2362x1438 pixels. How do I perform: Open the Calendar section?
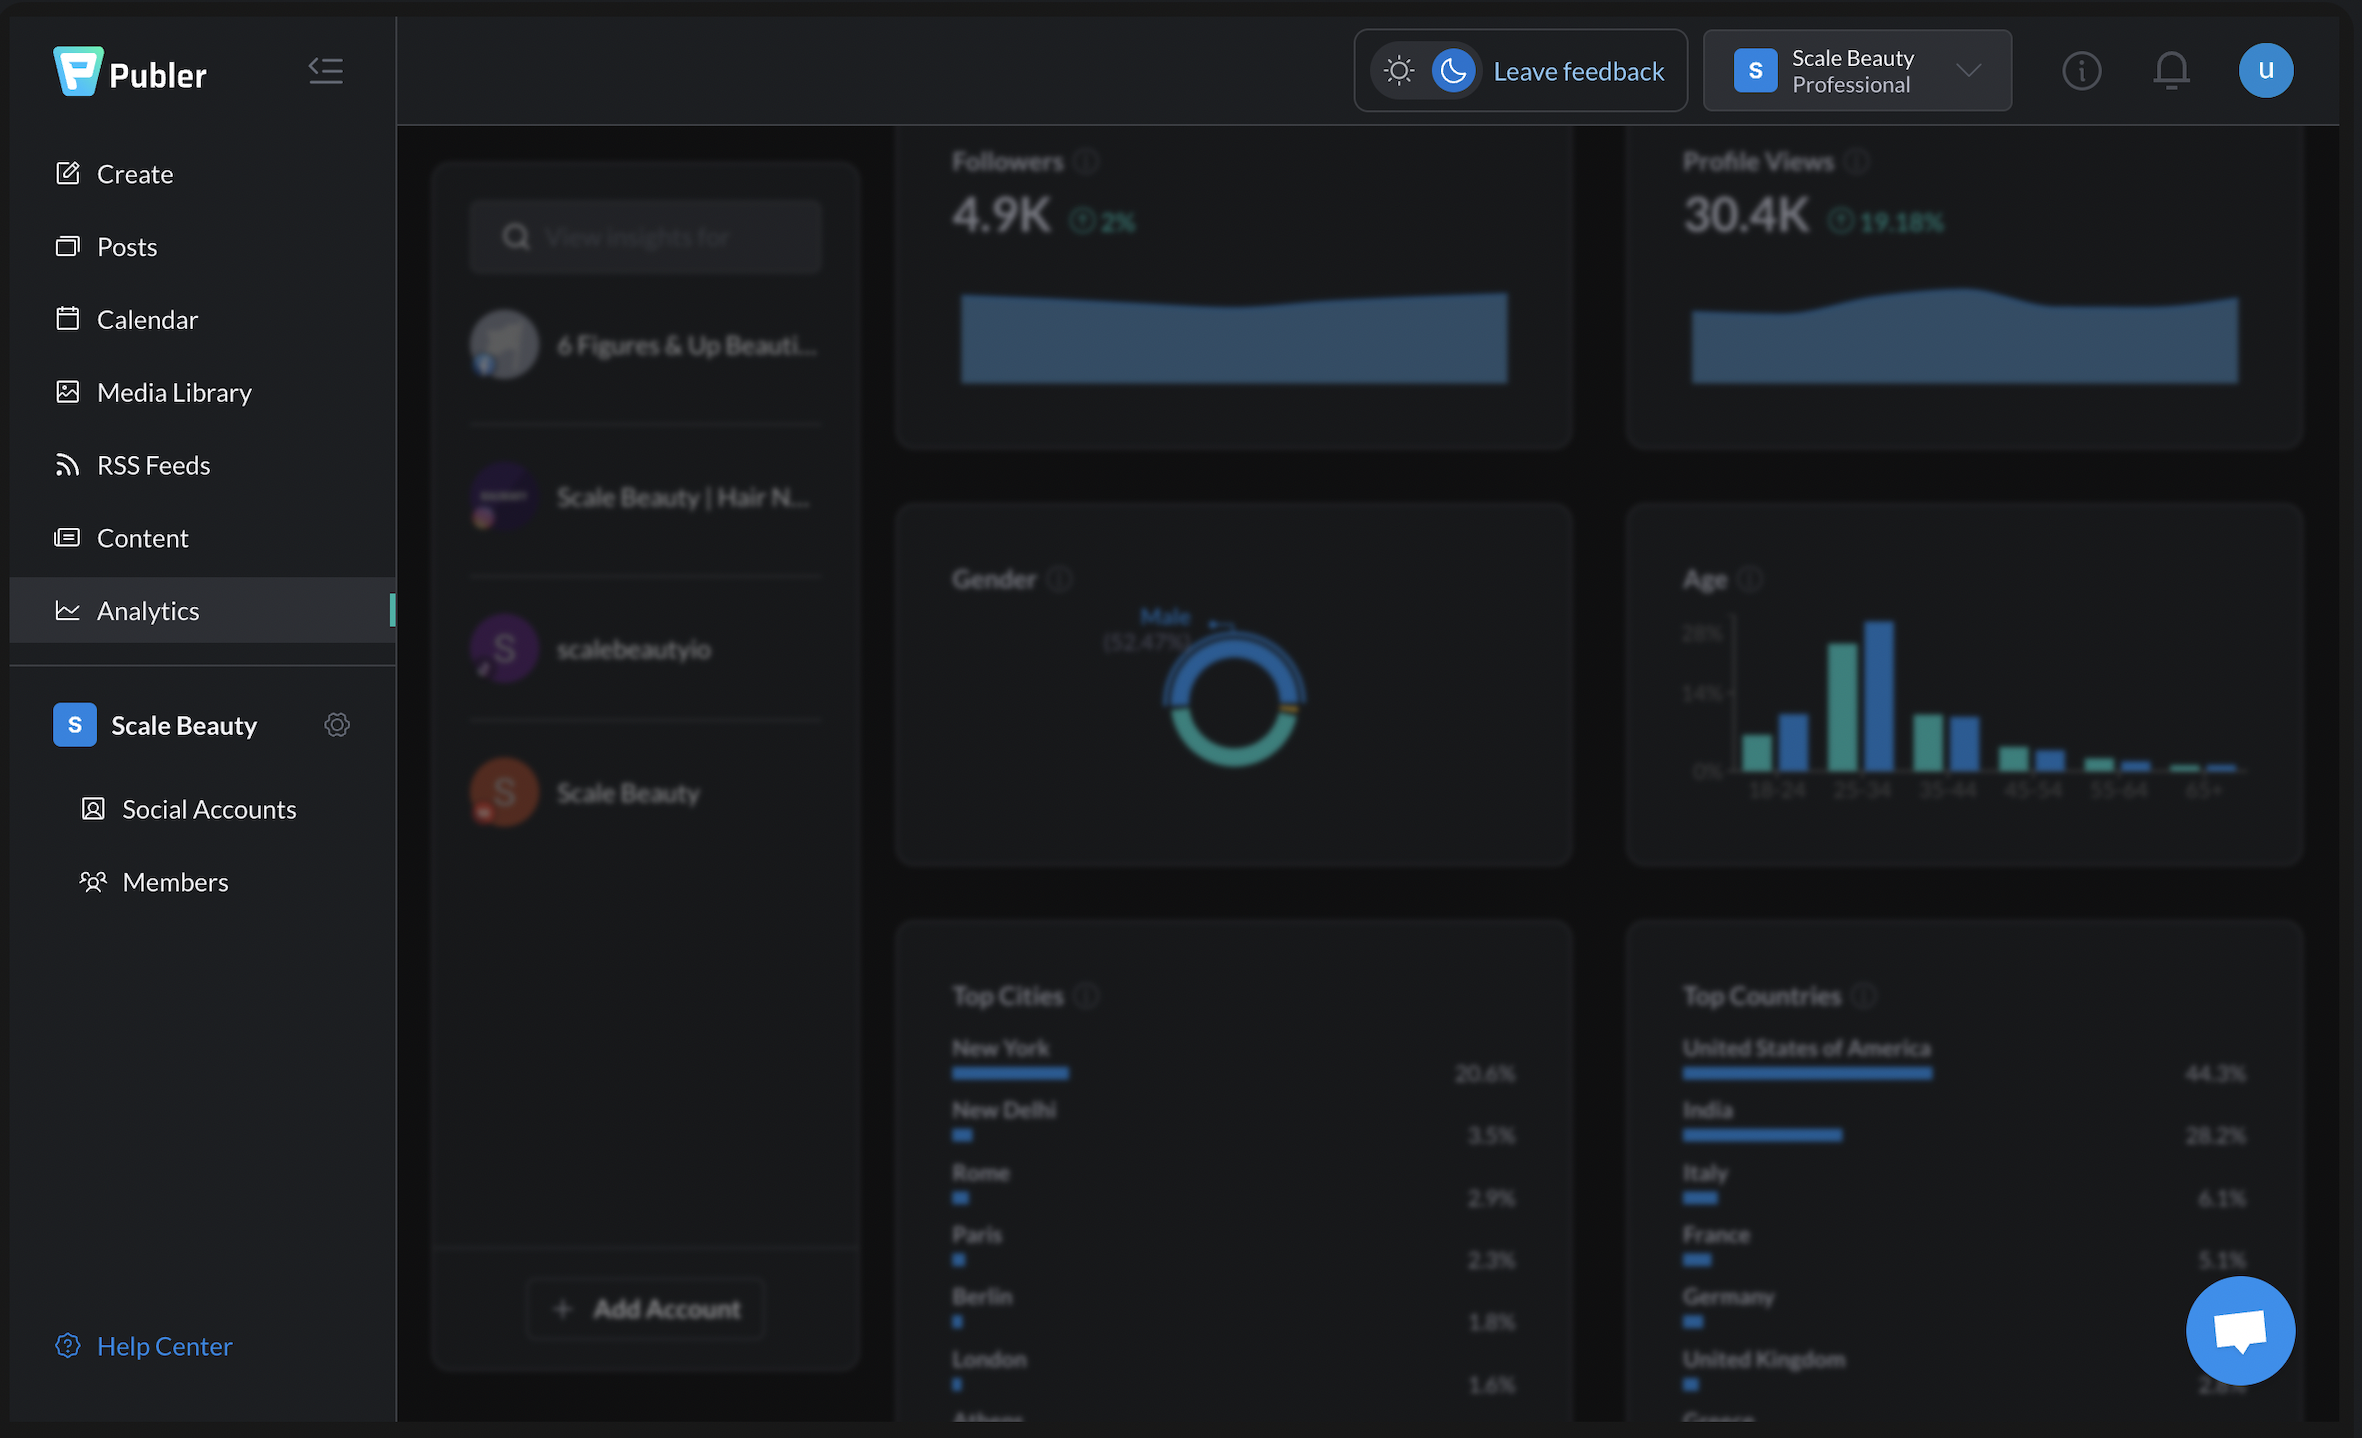coord(203,320)
